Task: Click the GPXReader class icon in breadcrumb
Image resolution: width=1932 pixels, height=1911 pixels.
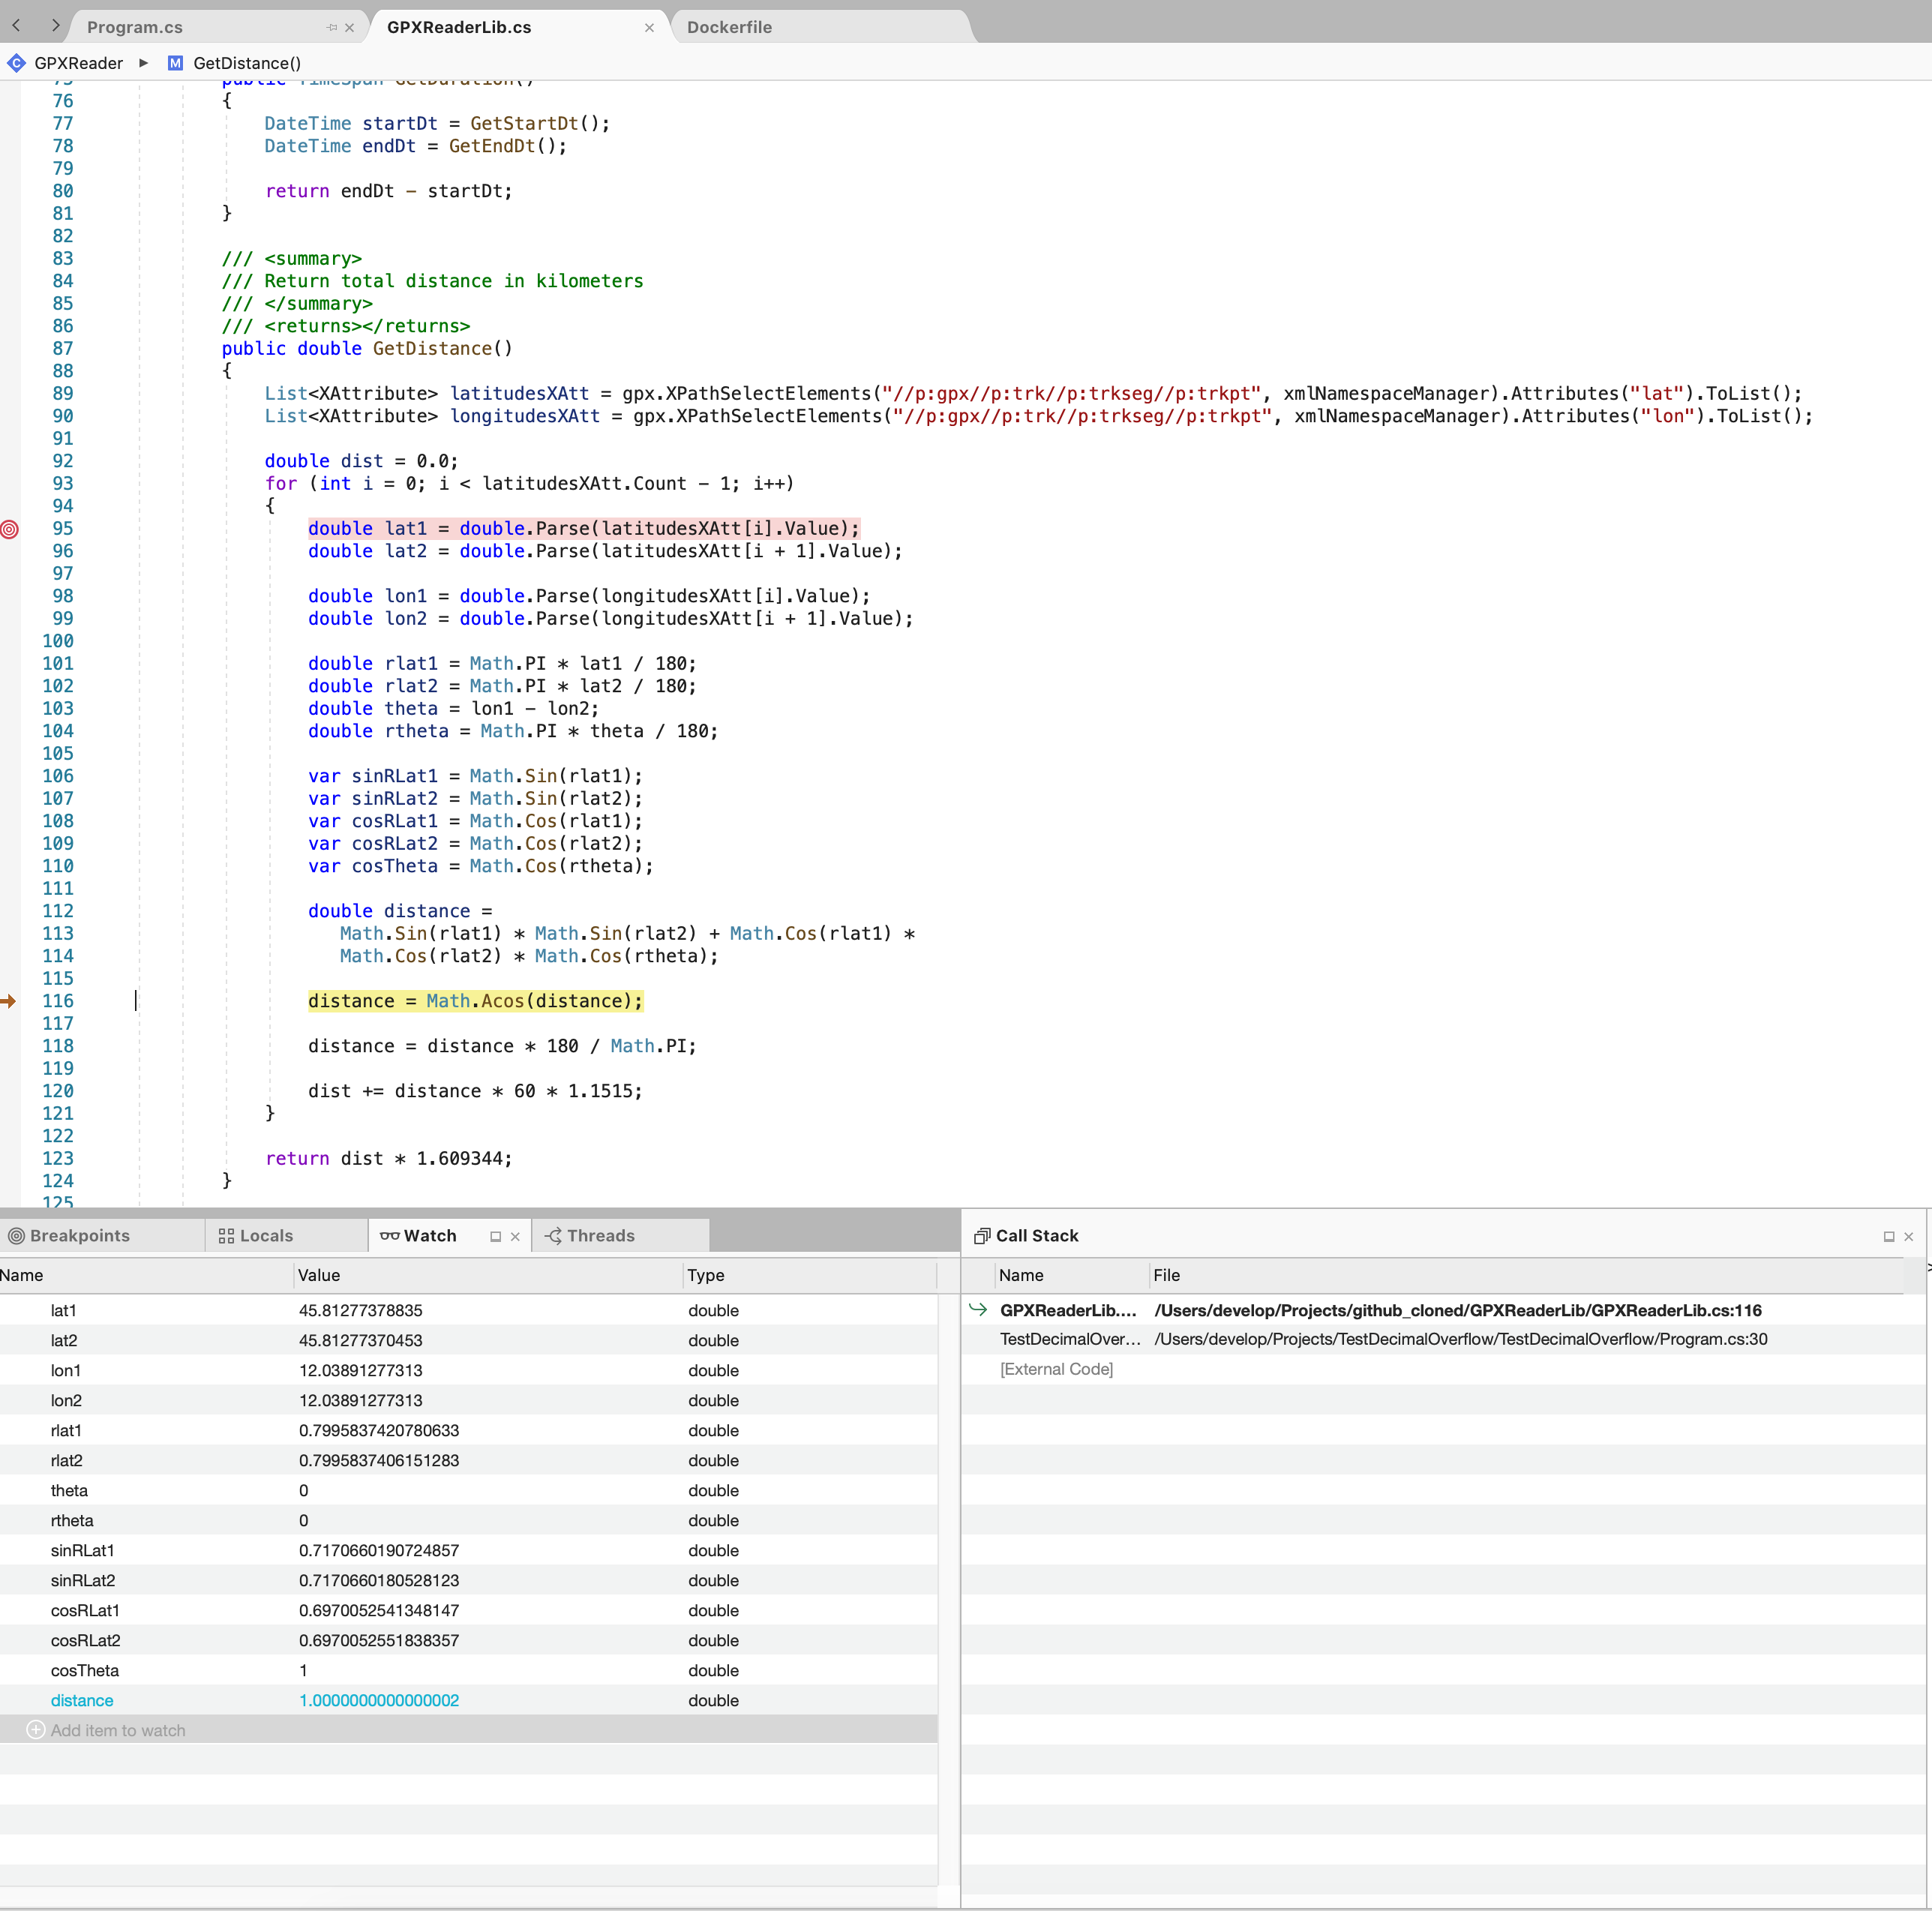Action: tap(17, 63)
